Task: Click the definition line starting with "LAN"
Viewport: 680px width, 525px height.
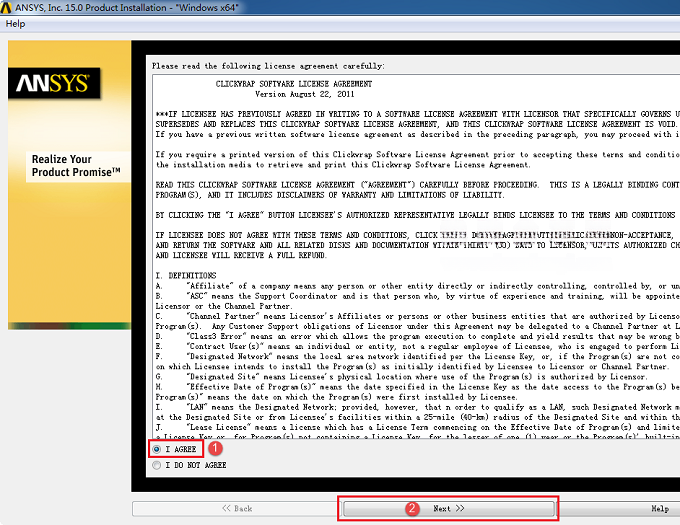Action: pos(418,407)
